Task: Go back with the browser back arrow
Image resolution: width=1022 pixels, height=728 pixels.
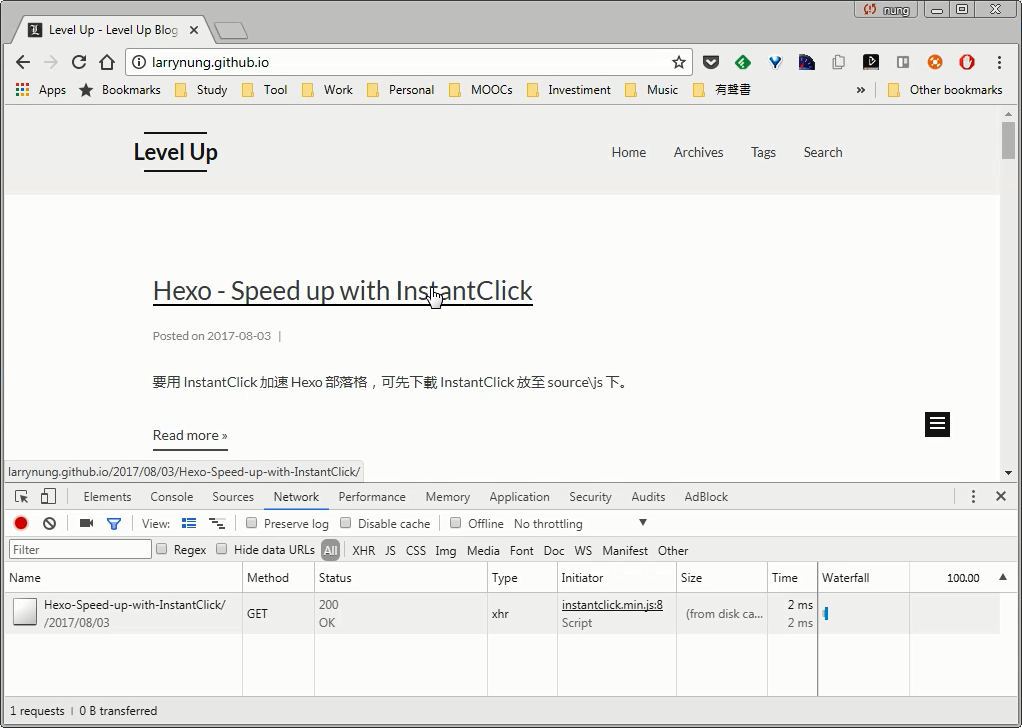Action: [x=23, y=63]
